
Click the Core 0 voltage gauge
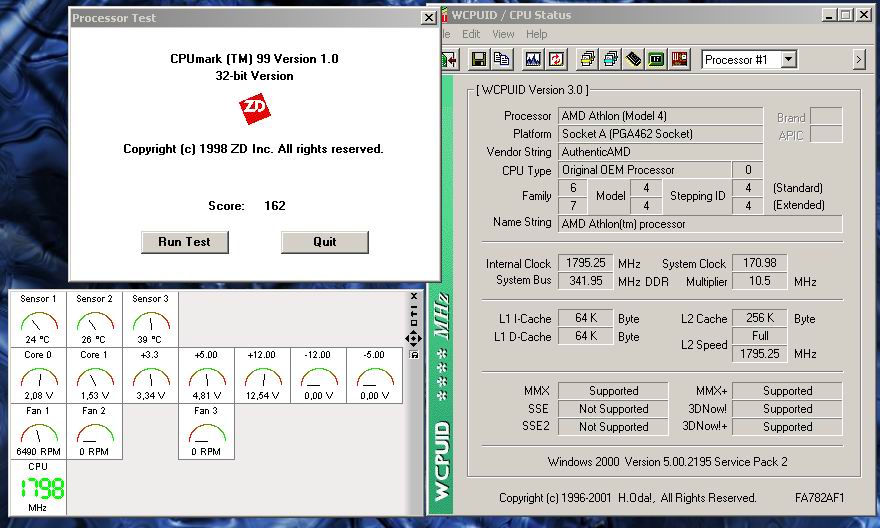[38, 375]
